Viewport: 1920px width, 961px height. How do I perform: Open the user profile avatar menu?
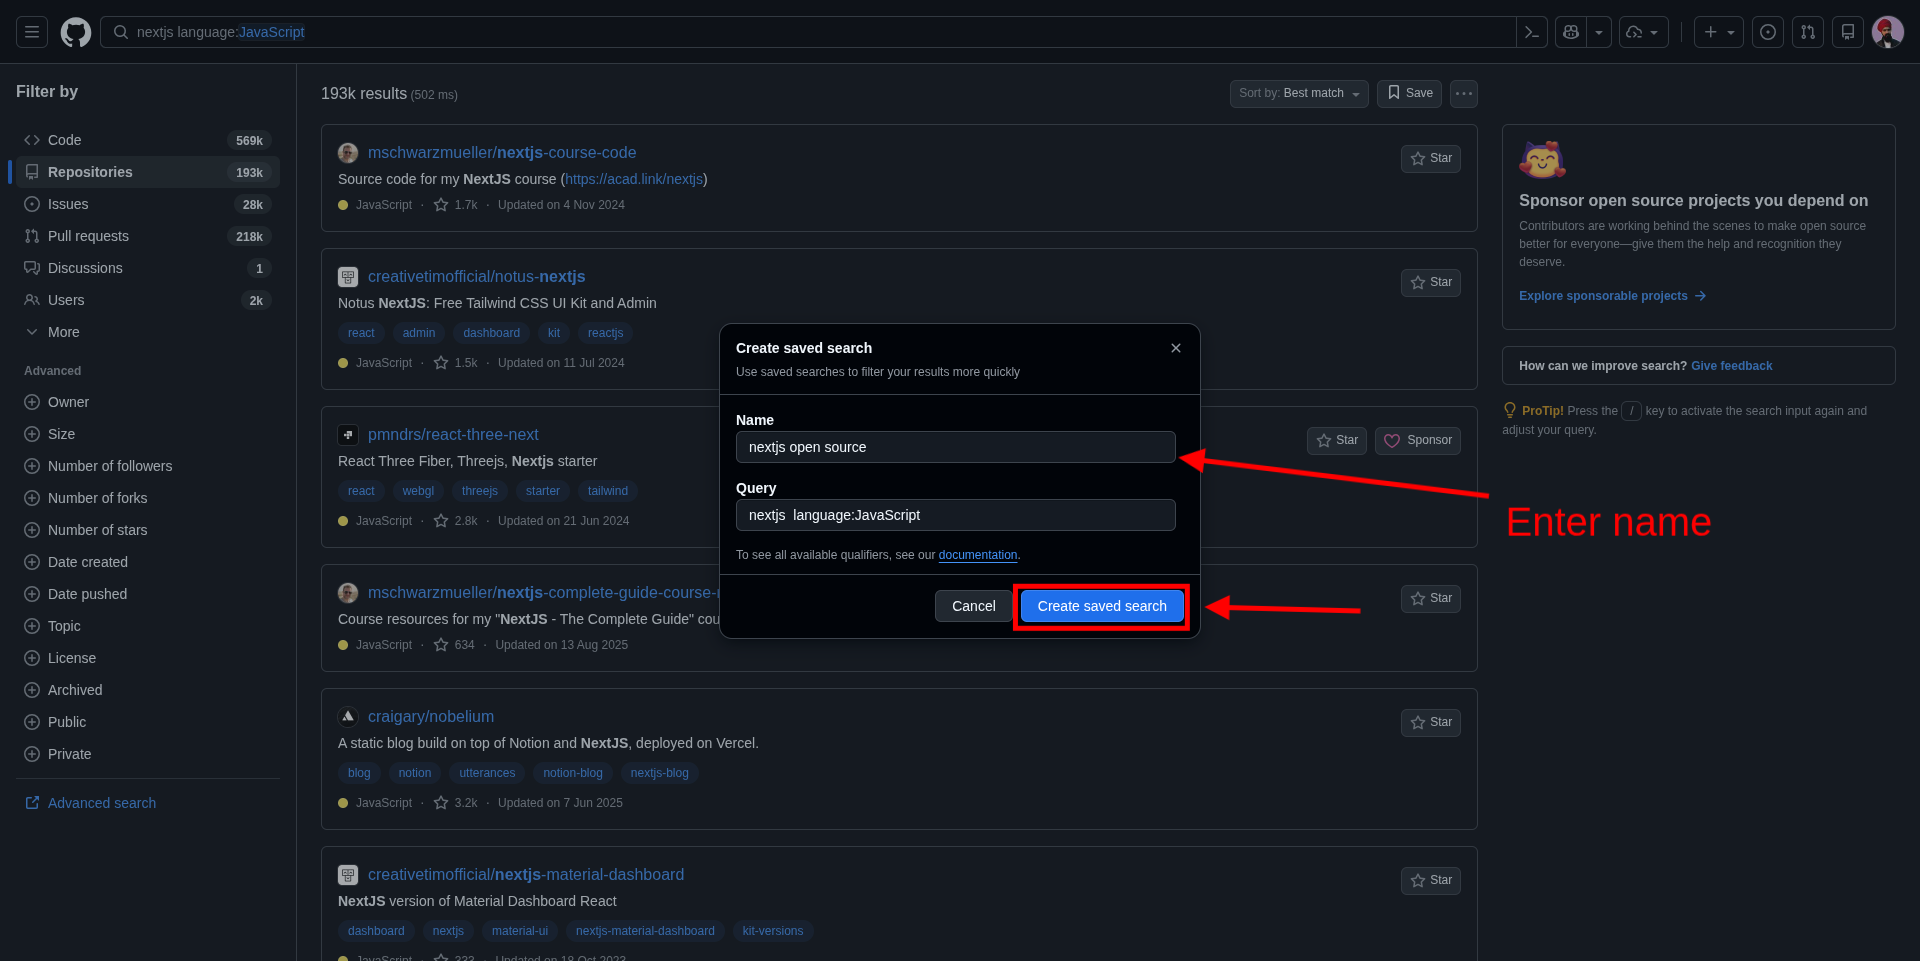coord(1888,32)
